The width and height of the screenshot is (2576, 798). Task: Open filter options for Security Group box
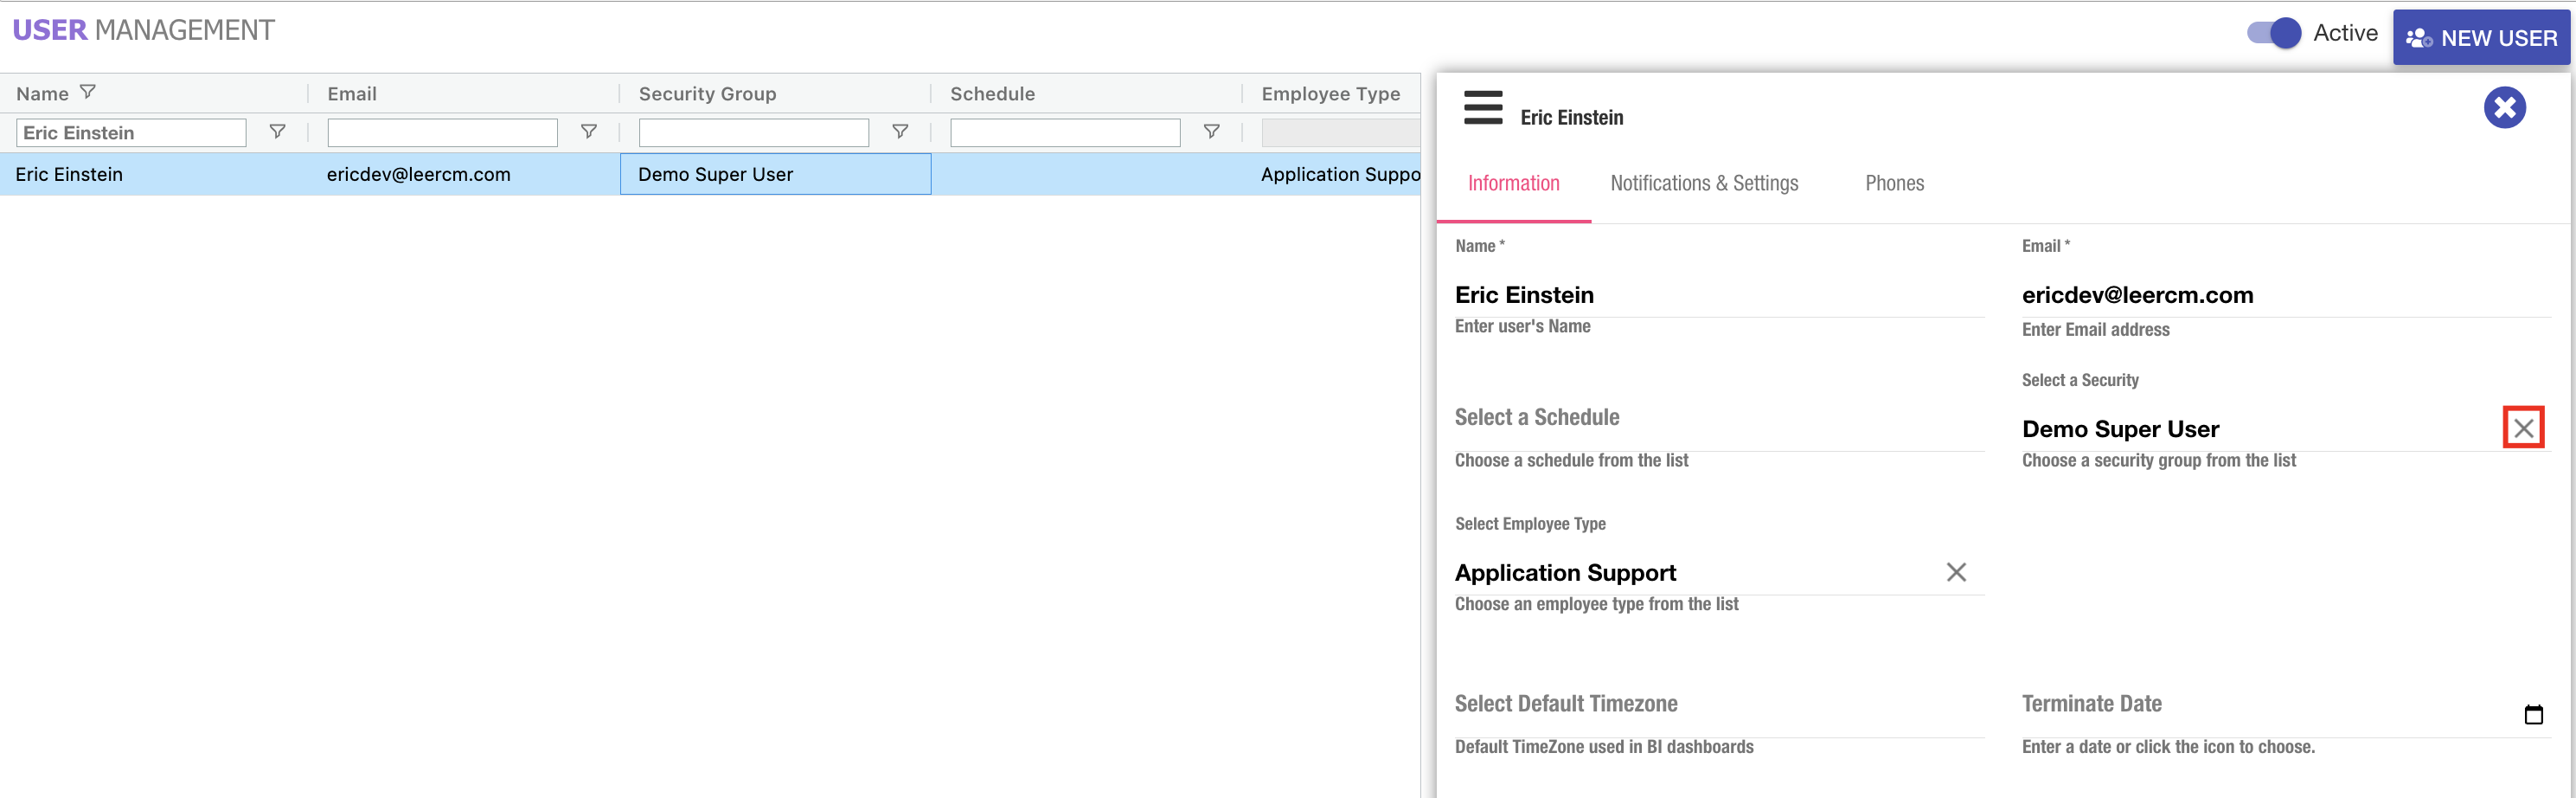pyautogui.click(x=899, y=132)
